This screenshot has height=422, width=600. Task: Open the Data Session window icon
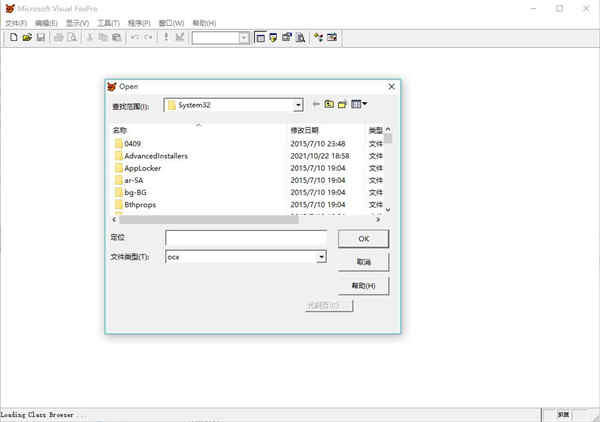(273, 37)
